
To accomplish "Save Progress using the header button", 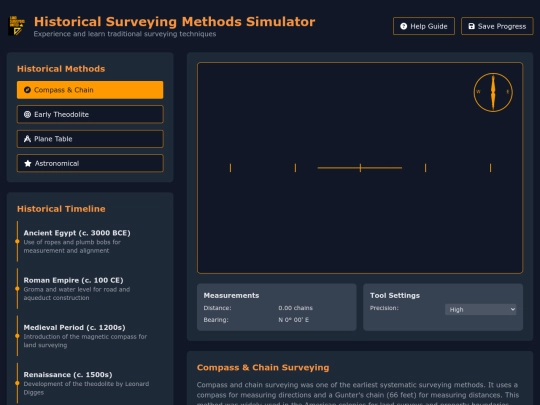I will pyautogui.click(x=497, y=26).
